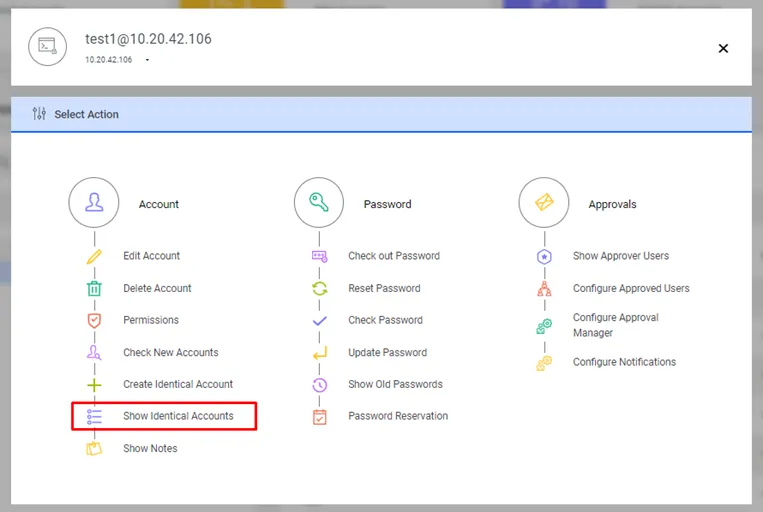Click the return arrow Update Password icon
763x512 pixels.
click(x=320, y=353)
